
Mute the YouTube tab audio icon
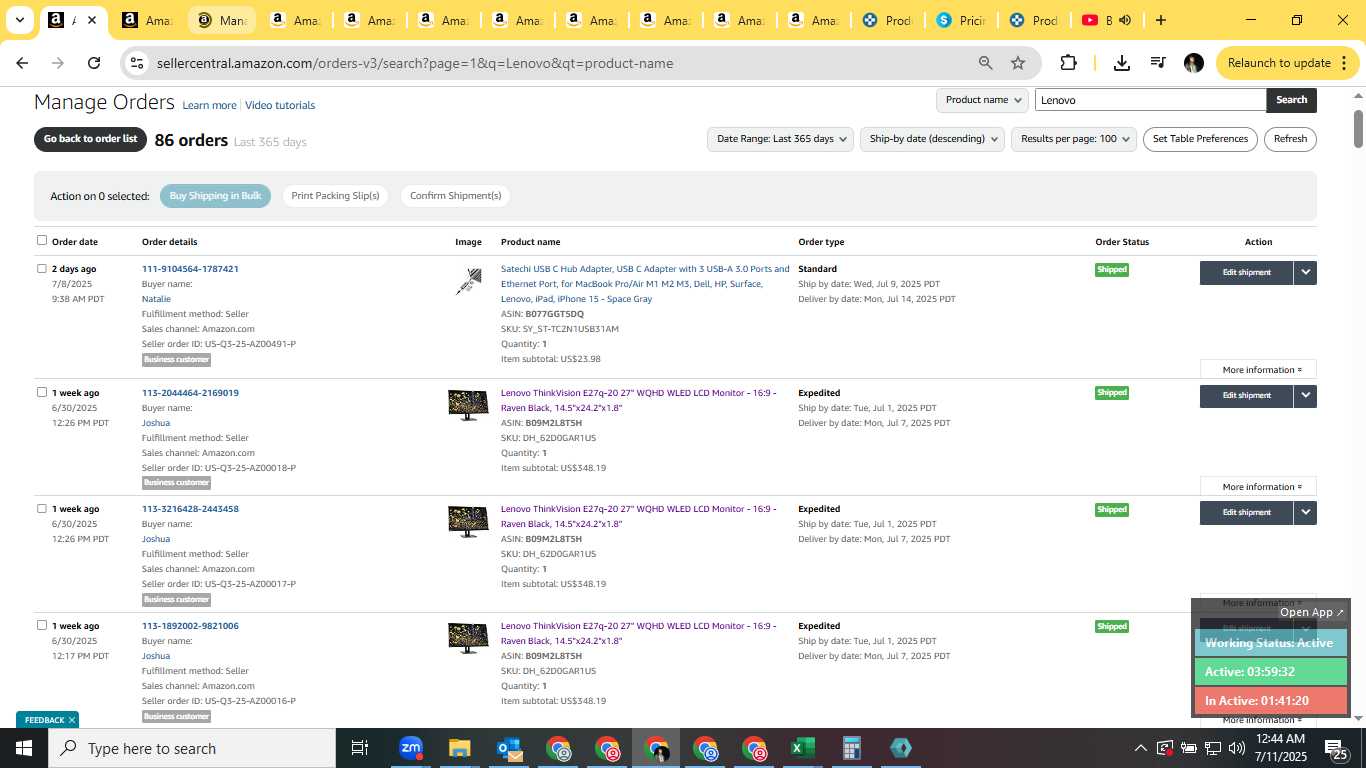(1125, 20)
